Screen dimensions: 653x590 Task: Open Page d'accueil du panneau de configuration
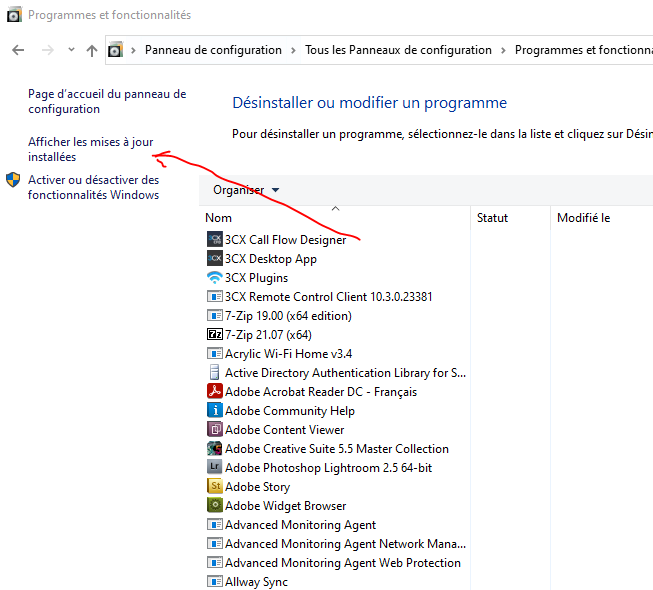click(107, 101)
